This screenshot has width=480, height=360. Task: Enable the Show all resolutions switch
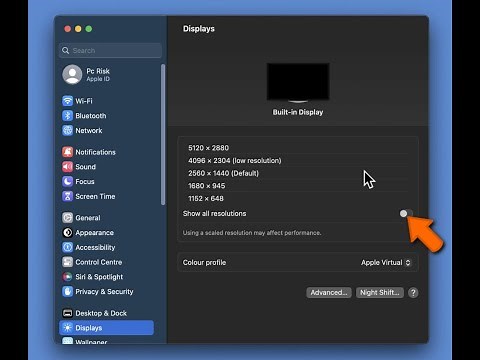point(406,213)
